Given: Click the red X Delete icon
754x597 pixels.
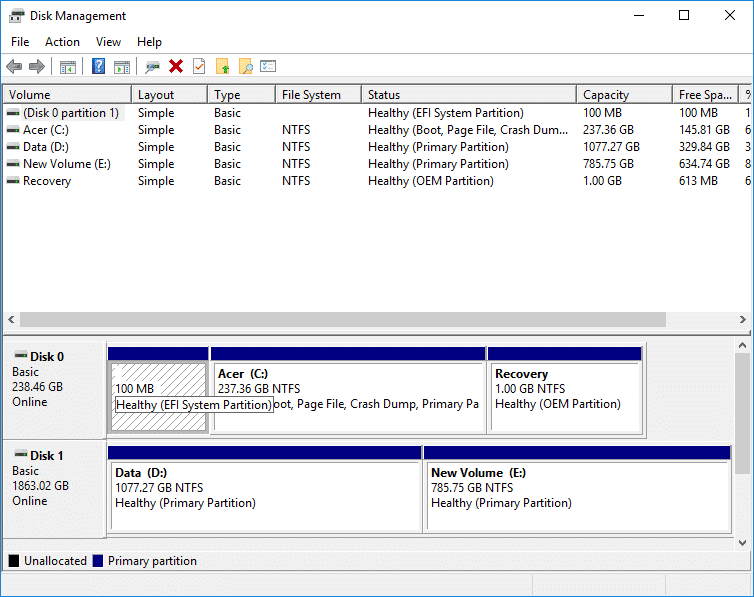Looking at the screenshot, I should pyautogui.click(x=176, y=67).
